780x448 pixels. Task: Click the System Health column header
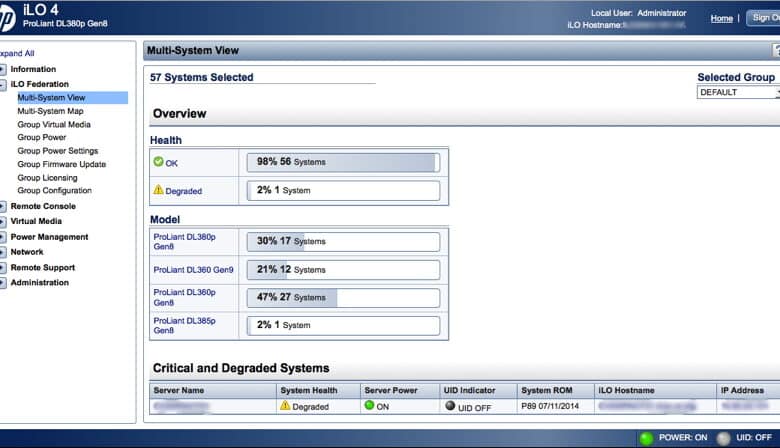point(318,390)
